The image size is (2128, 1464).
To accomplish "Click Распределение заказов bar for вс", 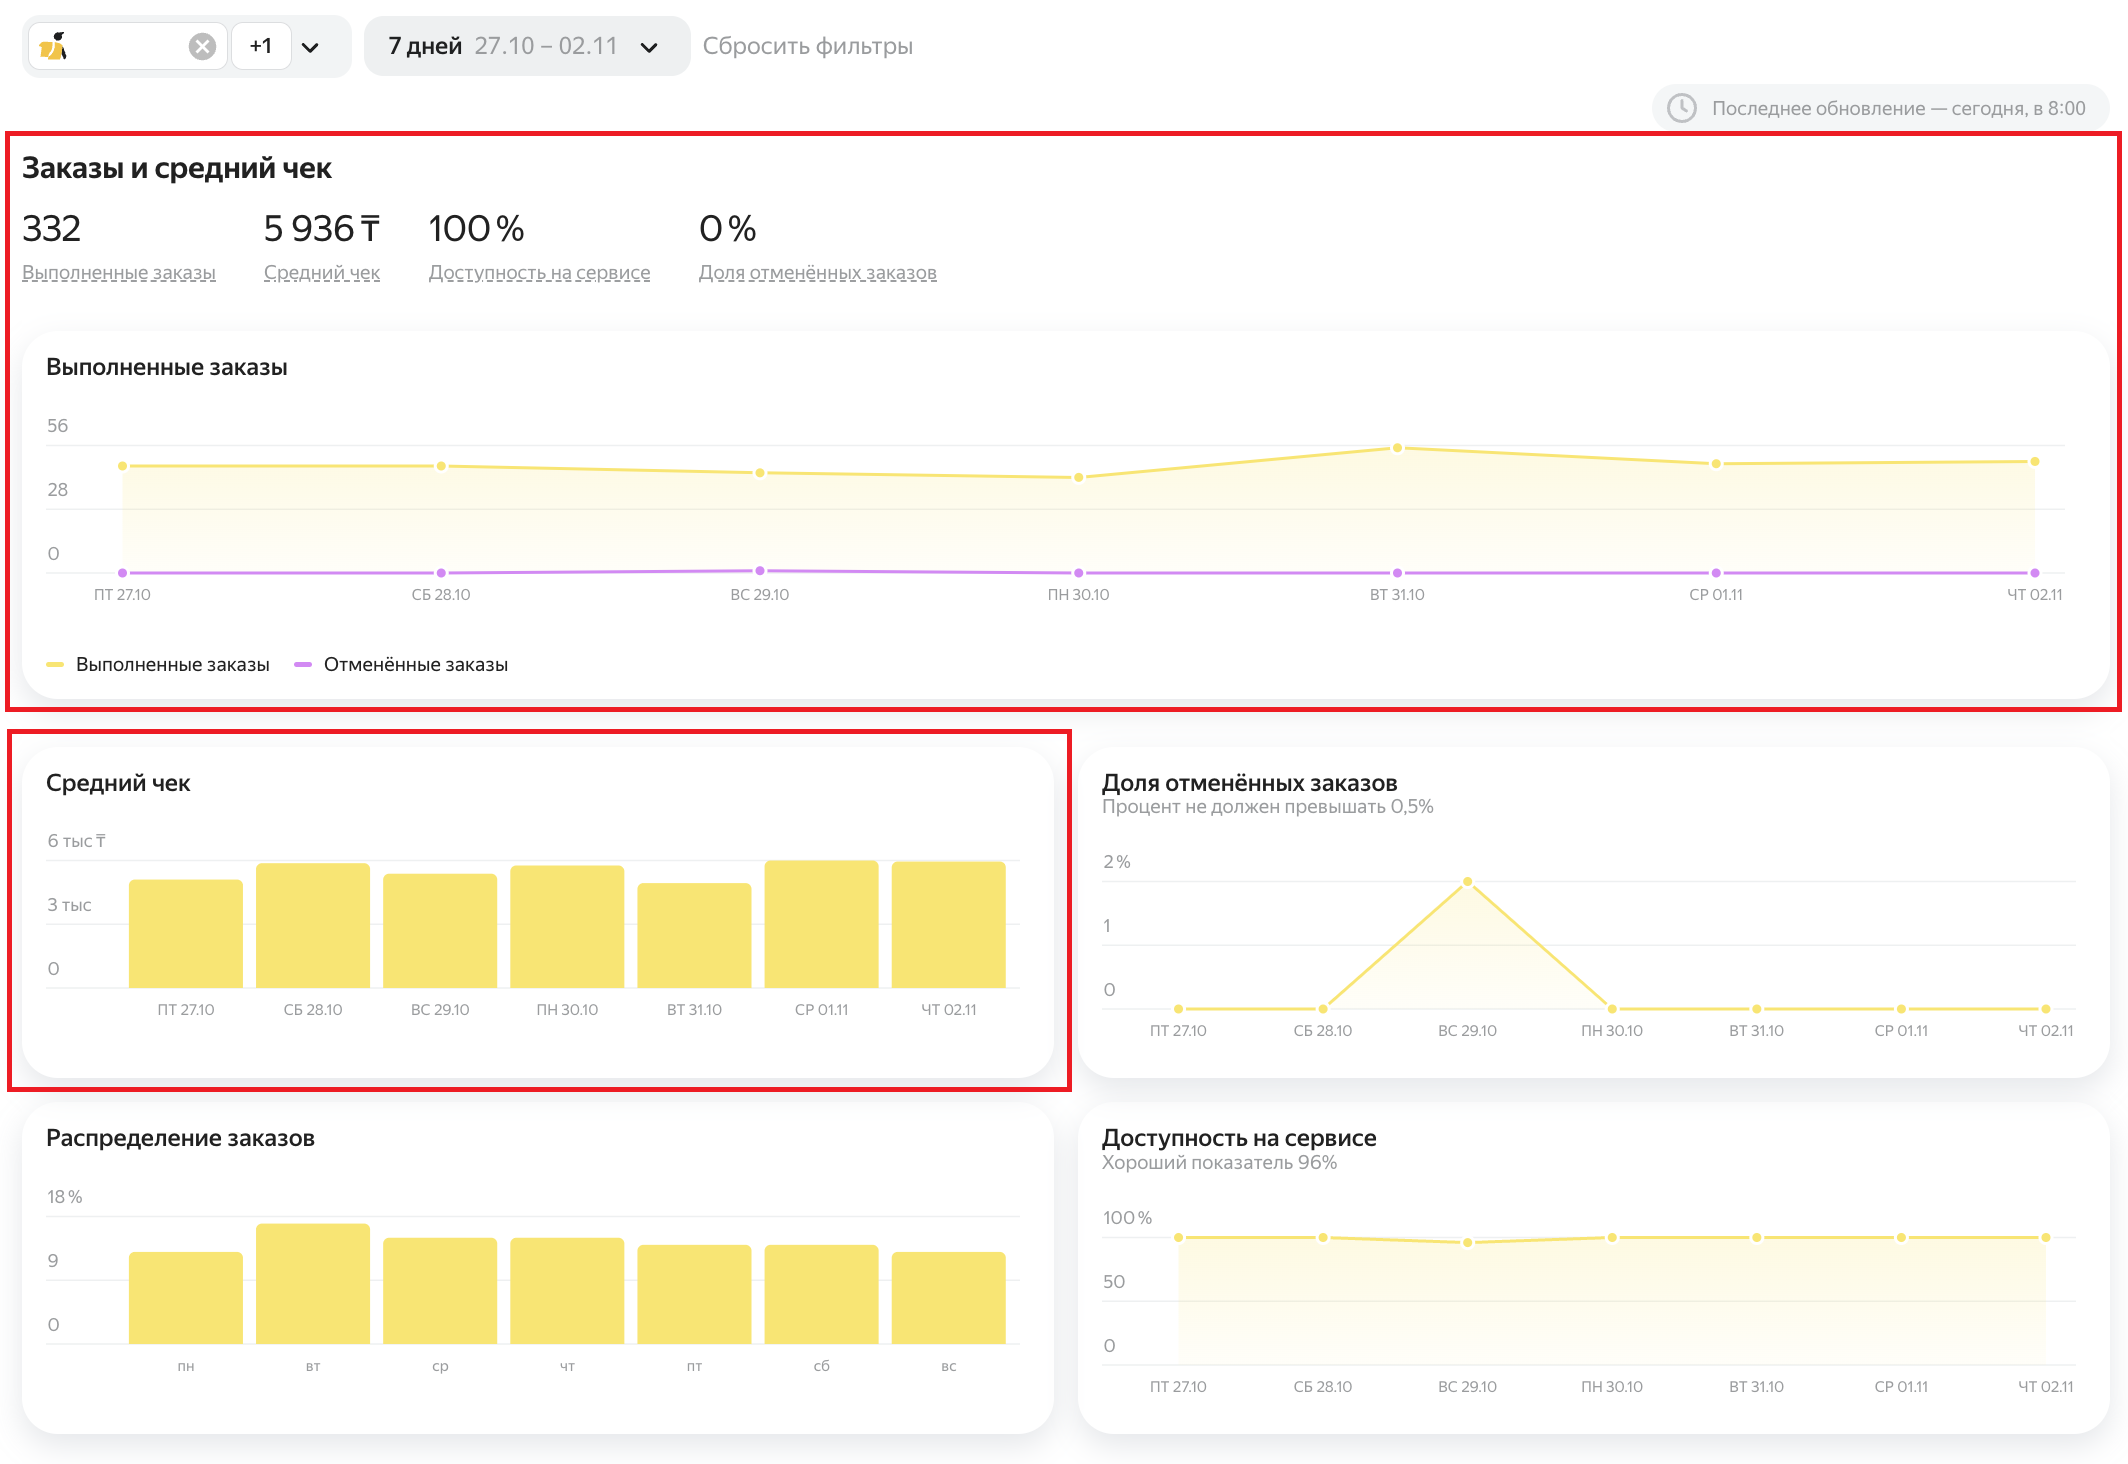I will 948,1298.
